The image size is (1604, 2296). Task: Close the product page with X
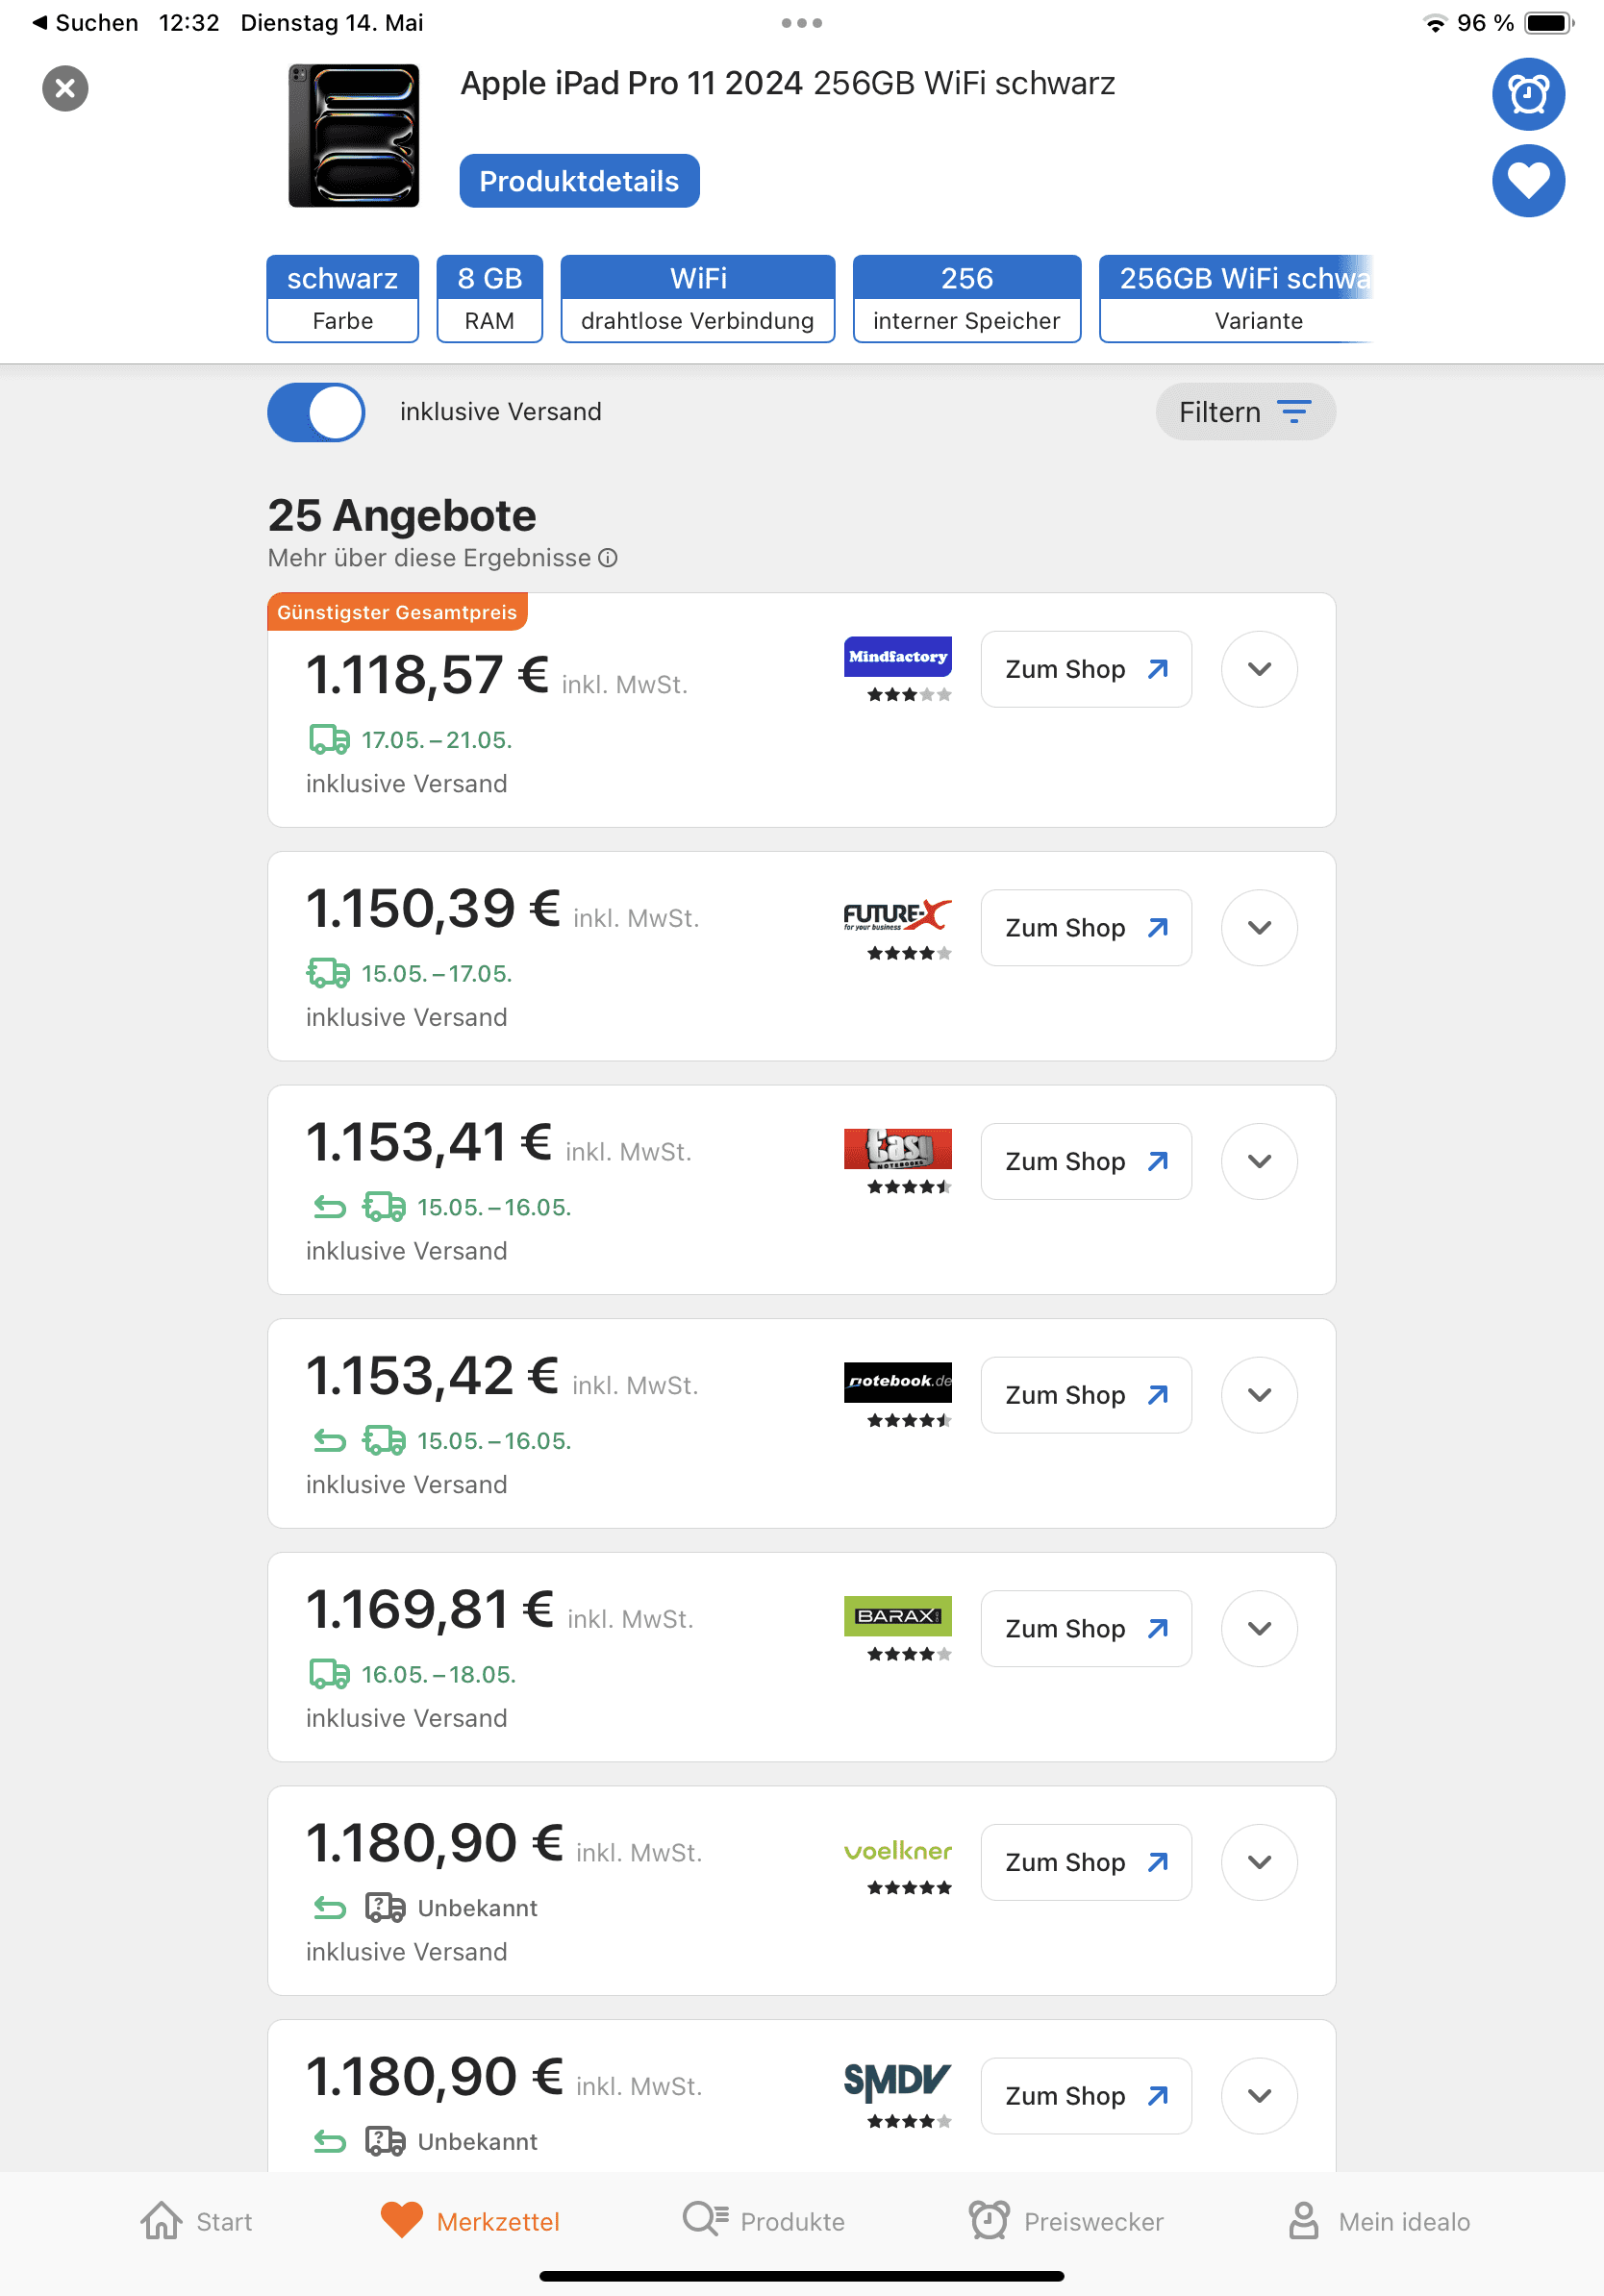click(65, 89)
